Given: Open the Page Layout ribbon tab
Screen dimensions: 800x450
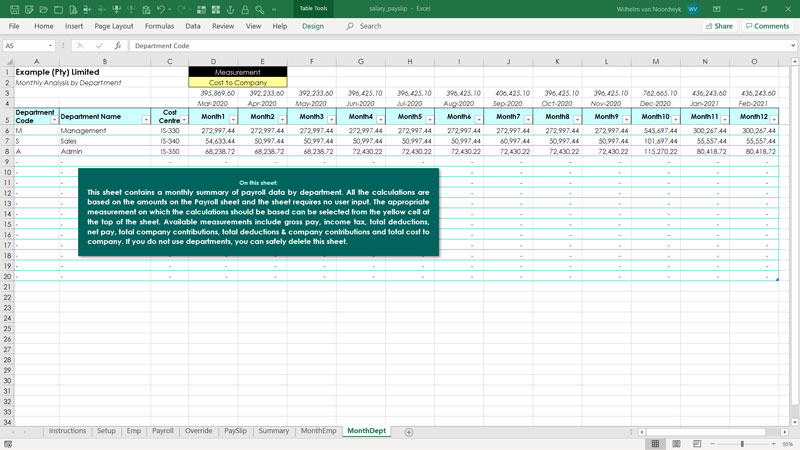Looking at the screenshot, I should click(114, 26).
